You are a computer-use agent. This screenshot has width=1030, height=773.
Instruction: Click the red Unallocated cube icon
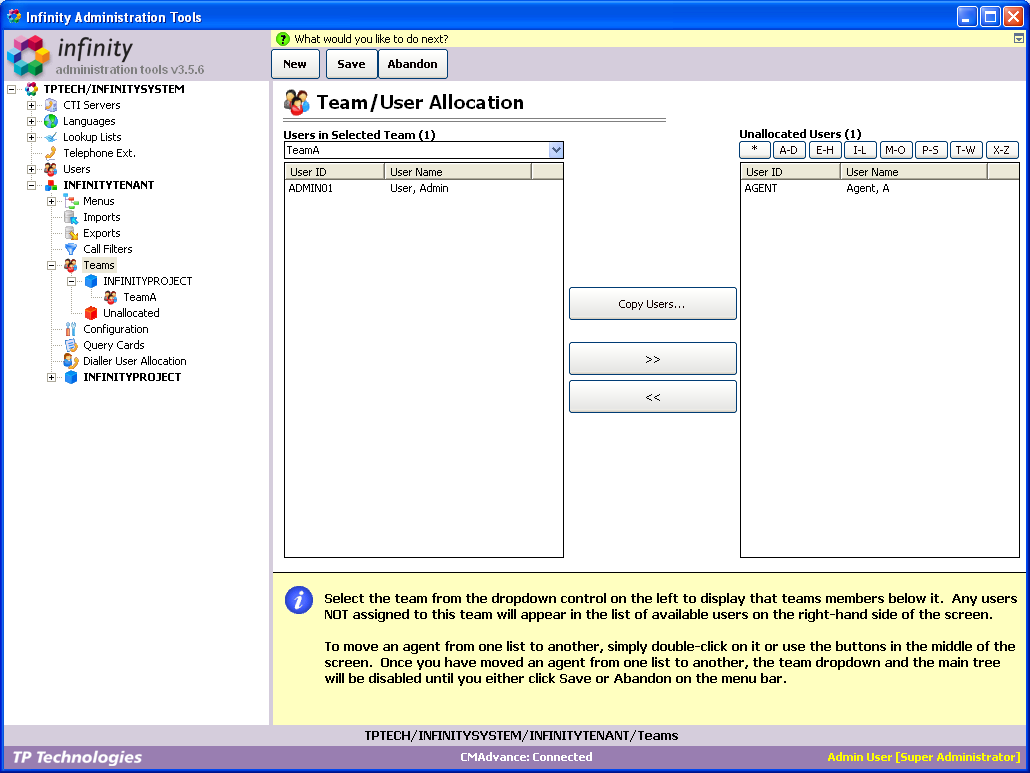pyautogui.click(x=91, y=313)
